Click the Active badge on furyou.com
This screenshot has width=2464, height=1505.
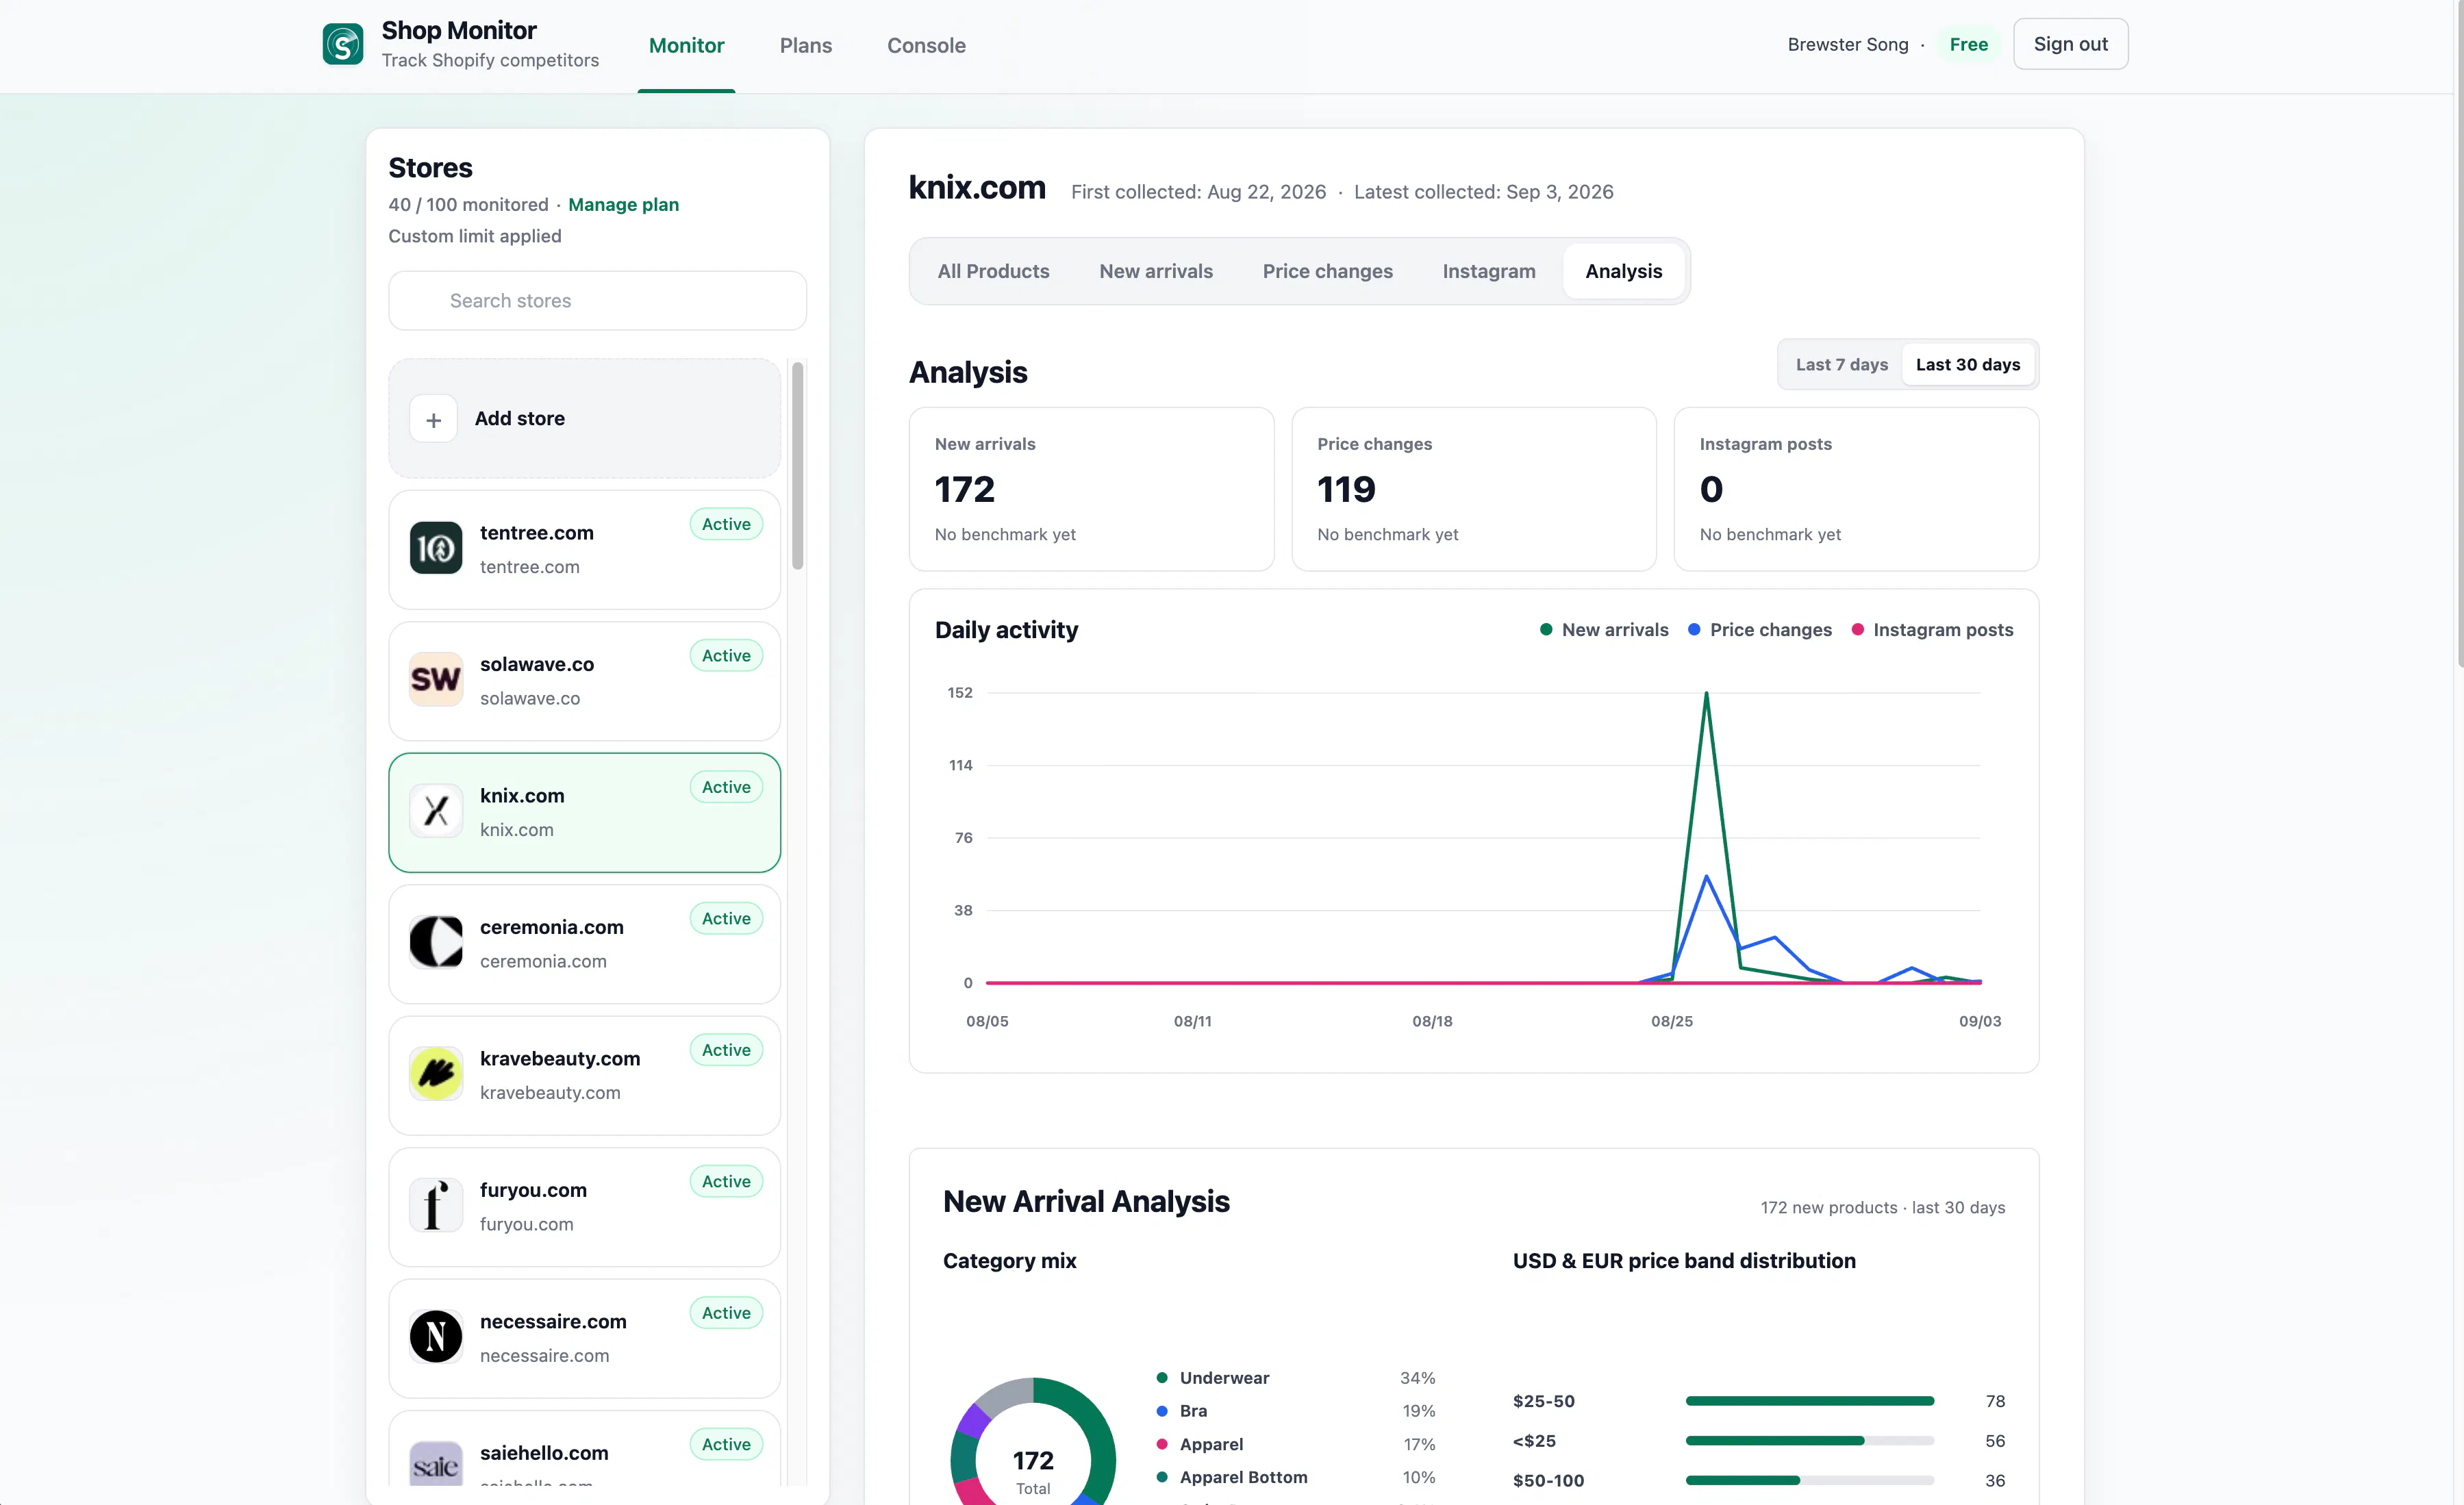[726, 1182]
